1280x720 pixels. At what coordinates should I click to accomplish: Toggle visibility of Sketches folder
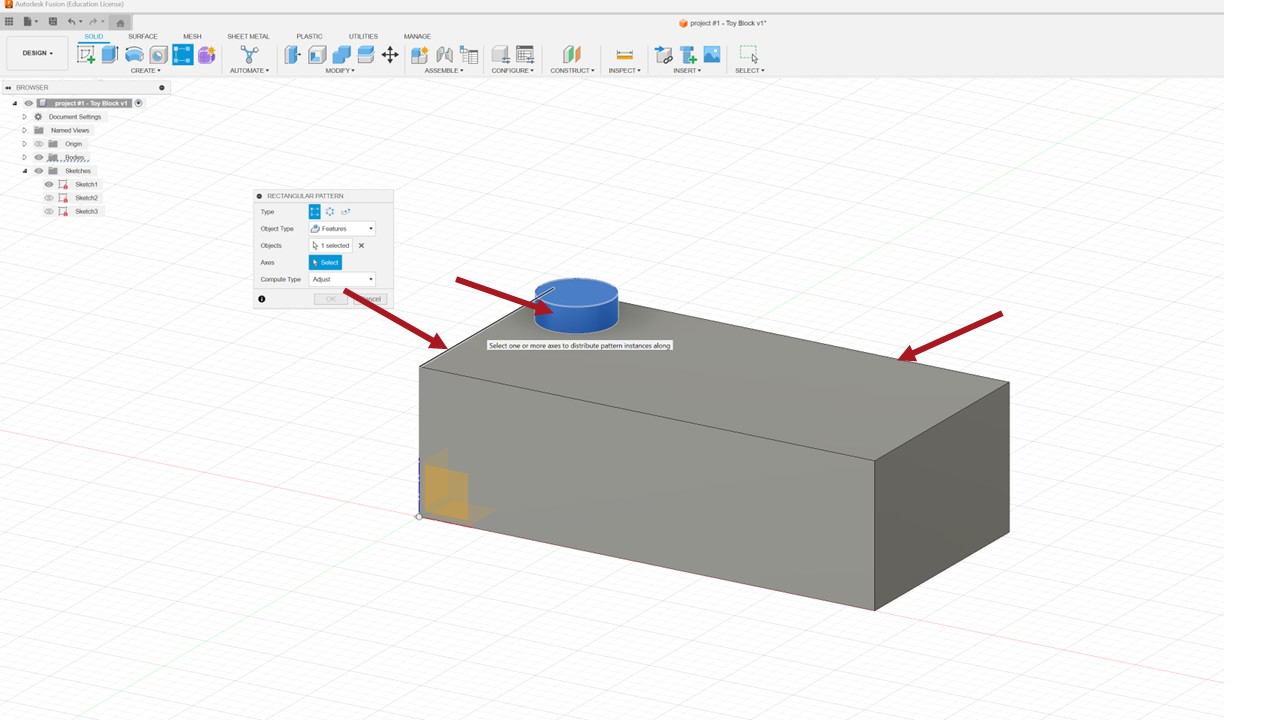click(39, 171)
